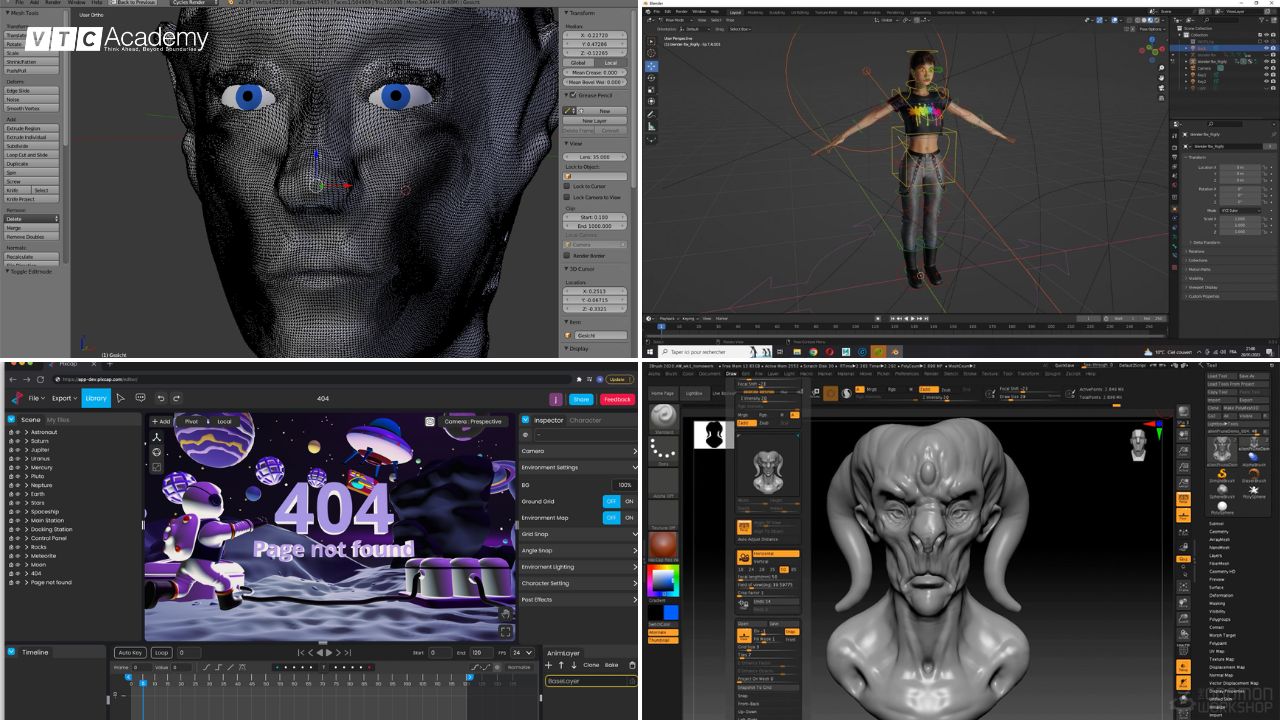Switch Environment Map to OFF
The width and height of the screenshot is (1280, 720).
pyautogui.click(x=610, y=517)
